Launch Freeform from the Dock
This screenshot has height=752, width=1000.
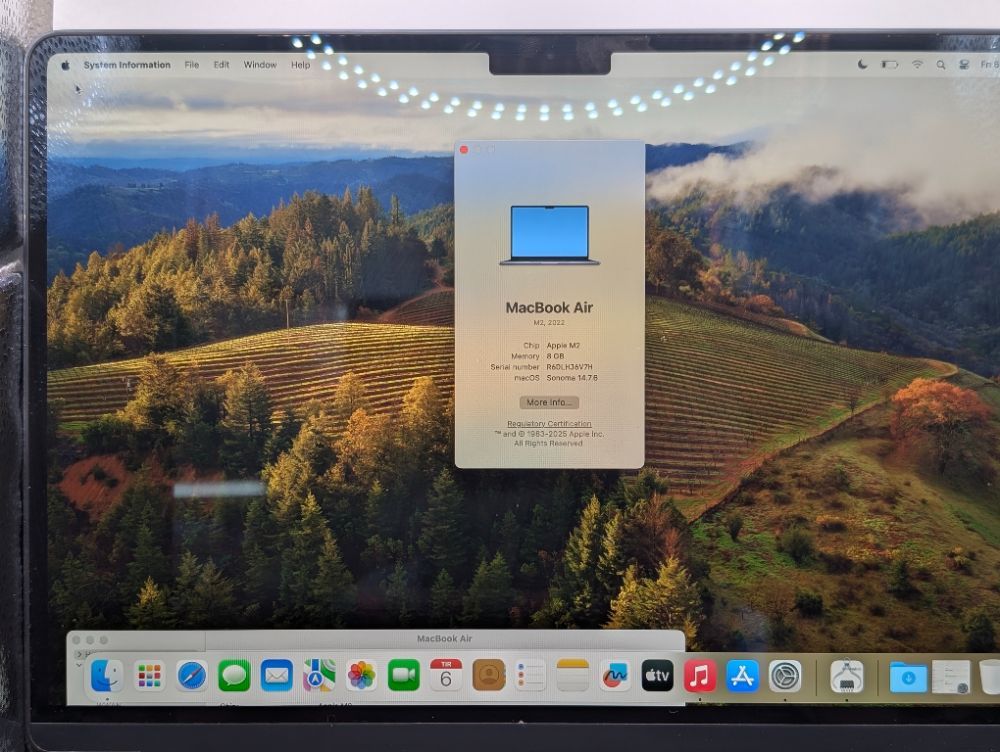[615, 675]
